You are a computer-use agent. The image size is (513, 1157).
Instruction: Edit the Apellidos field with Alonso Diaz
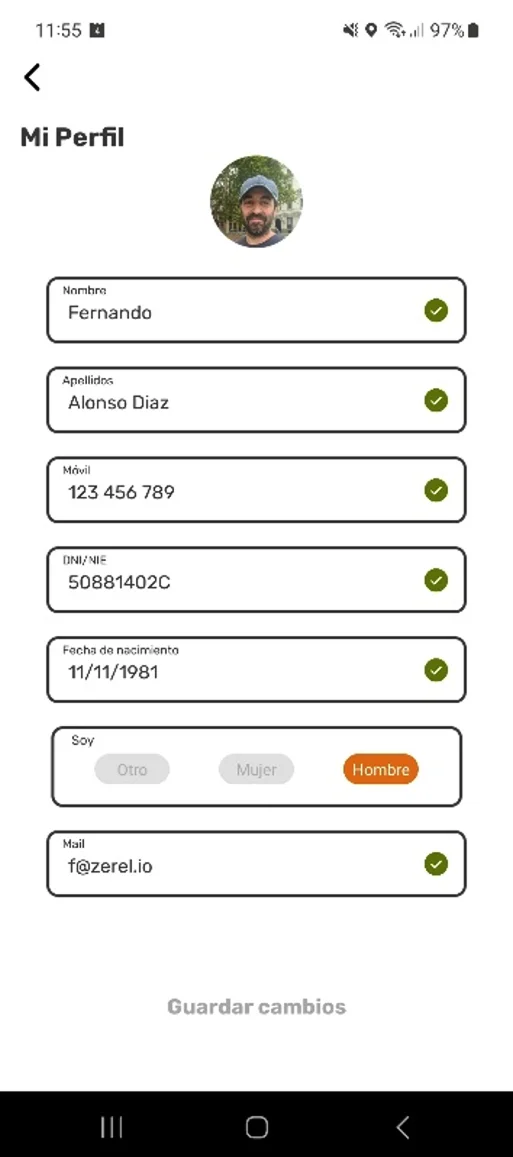click(x=256, y=399)
